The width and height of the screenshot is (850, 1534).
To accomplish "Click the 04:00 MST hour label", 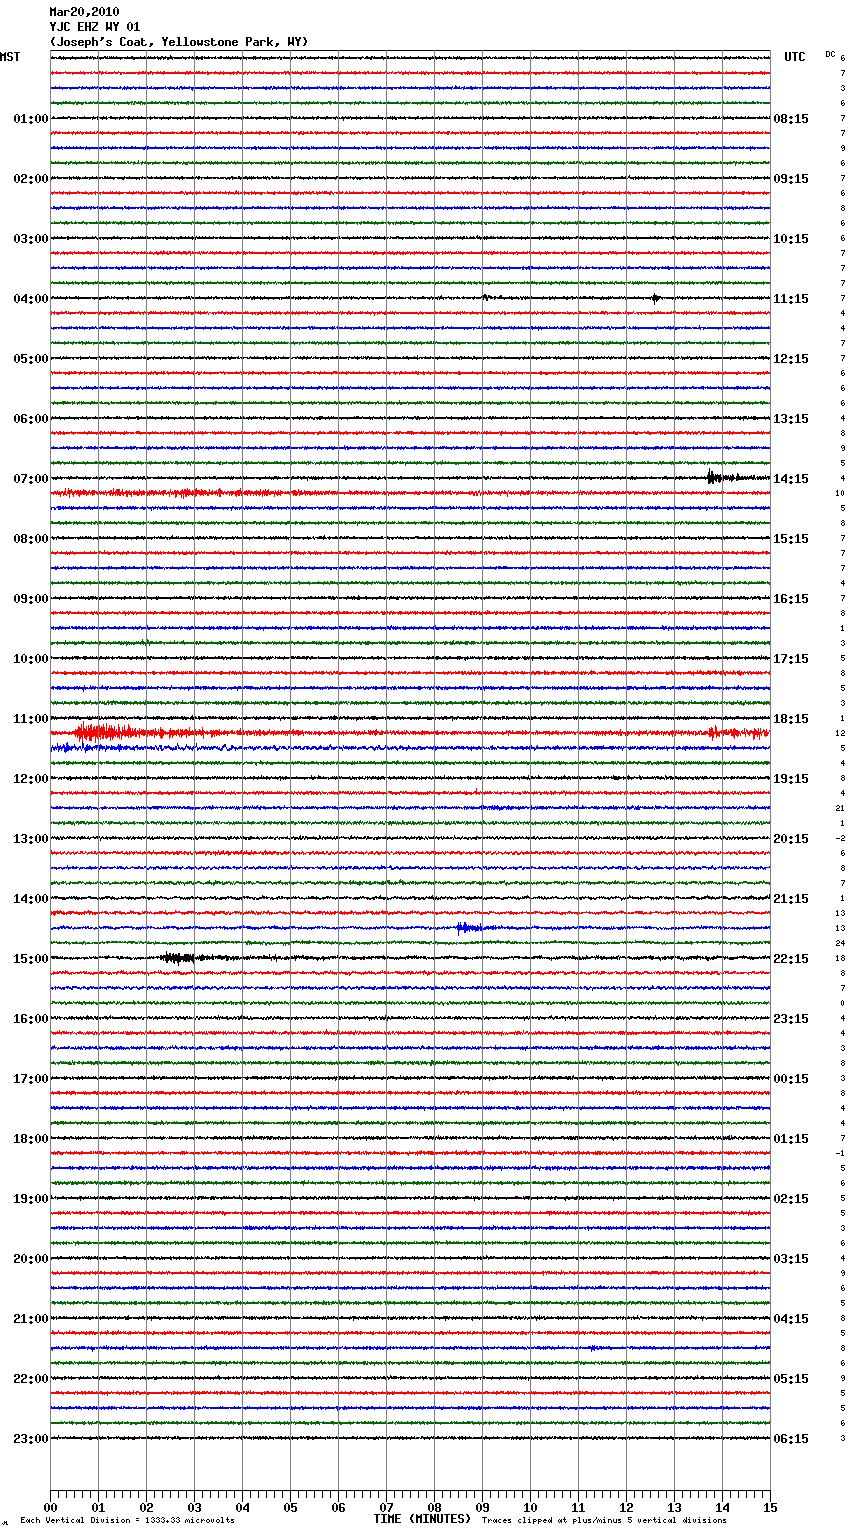I will point(31,299).
